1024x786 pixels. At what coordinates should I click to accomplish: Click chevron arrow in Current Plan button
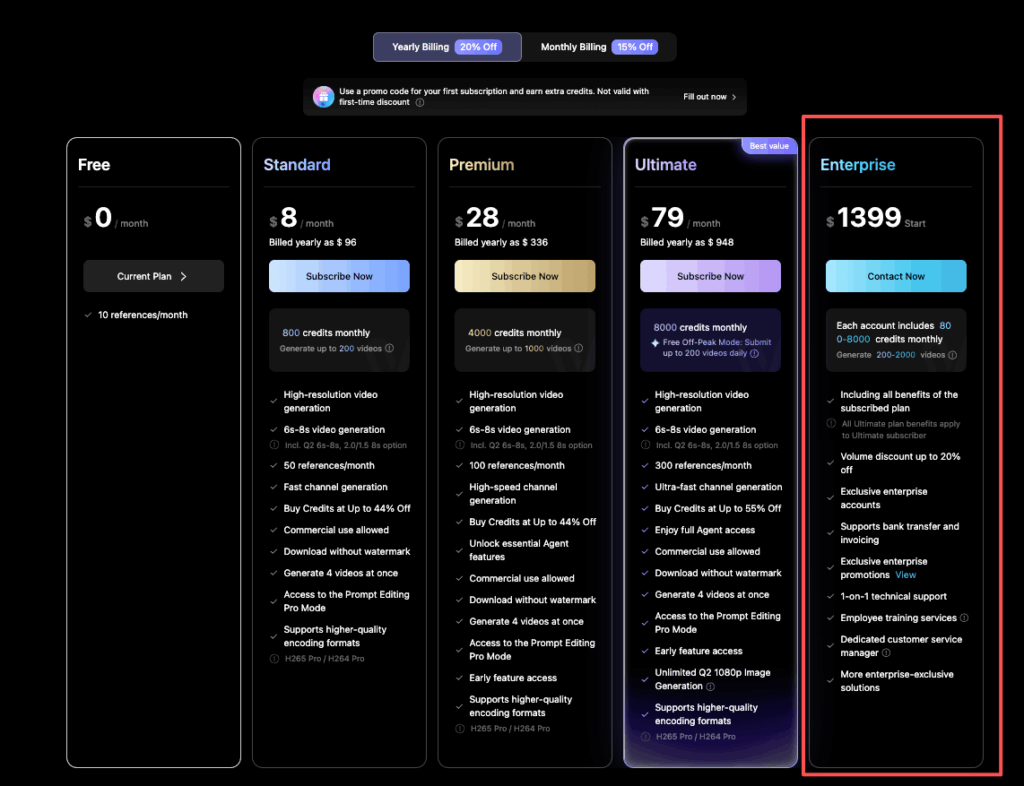(184, 276)
